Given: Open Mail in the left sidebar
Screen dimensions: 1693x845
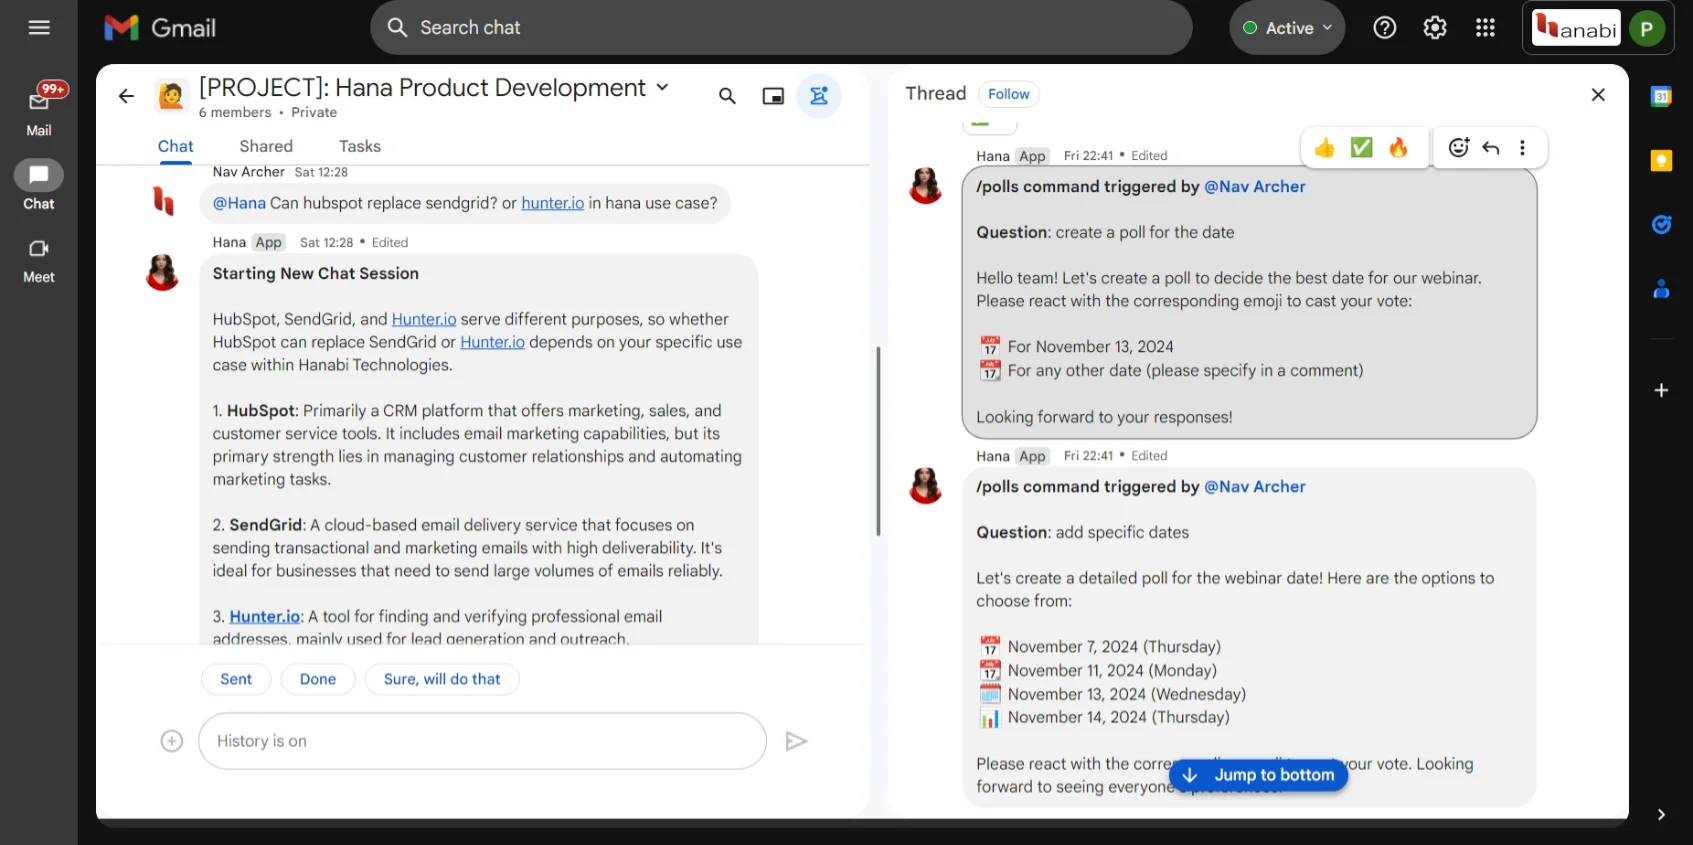Looking at the screenshot, I should 39,110.
